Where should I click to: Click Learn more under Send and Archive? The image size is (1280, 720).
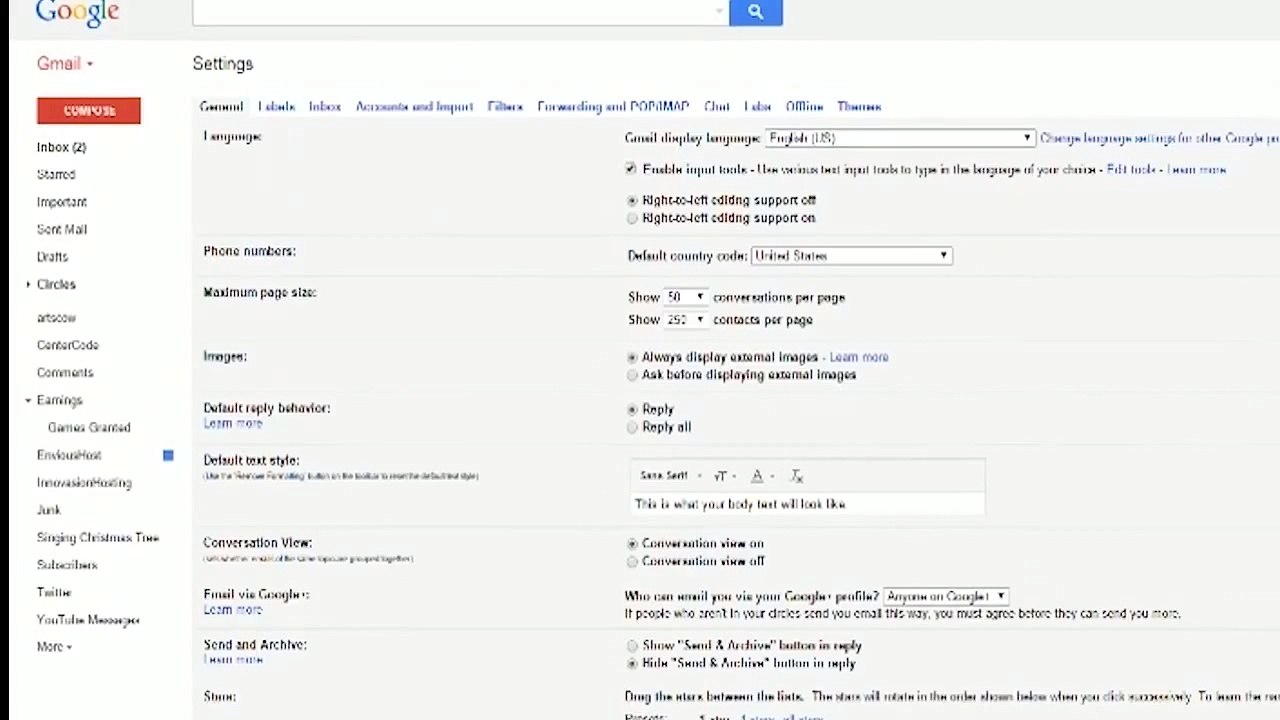coord(233,660)
